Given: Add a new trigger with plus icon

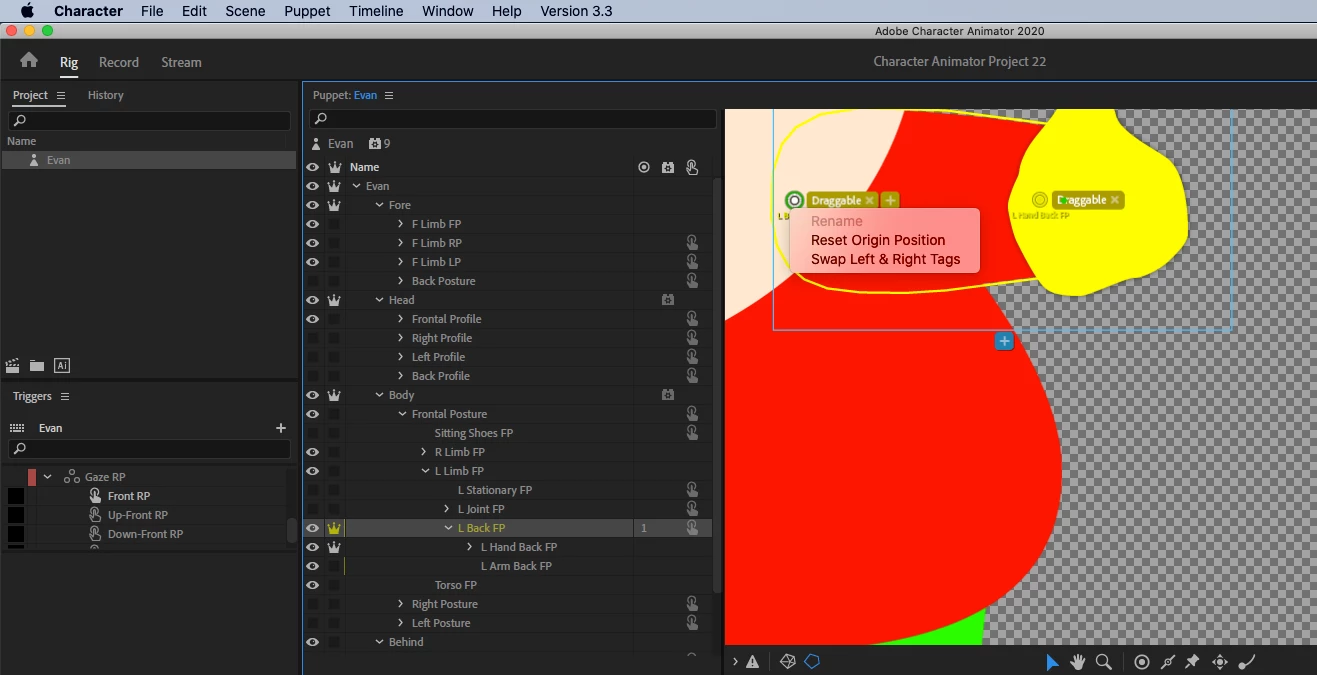Looking at the screenshot, I should (281, 428).
